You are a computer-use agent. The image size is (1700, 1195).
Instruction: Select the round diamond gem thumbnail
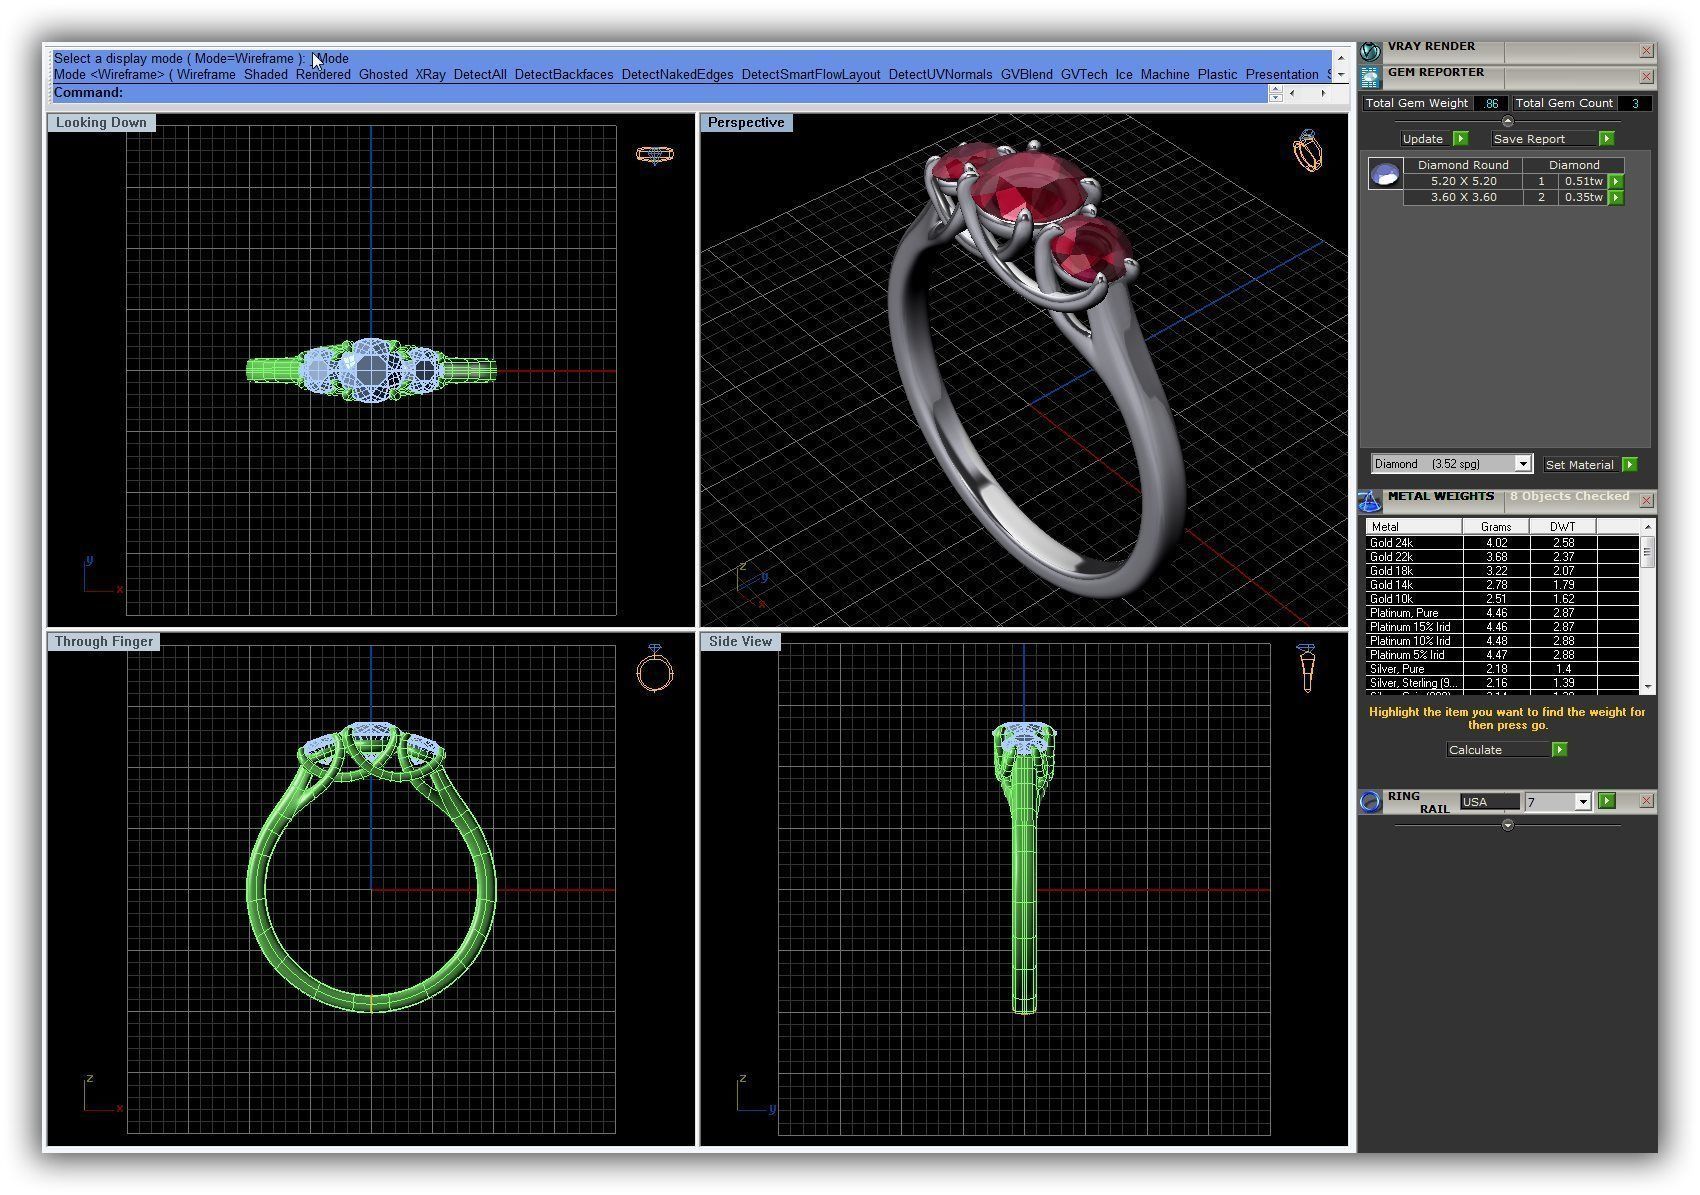tap(1385, 175)
